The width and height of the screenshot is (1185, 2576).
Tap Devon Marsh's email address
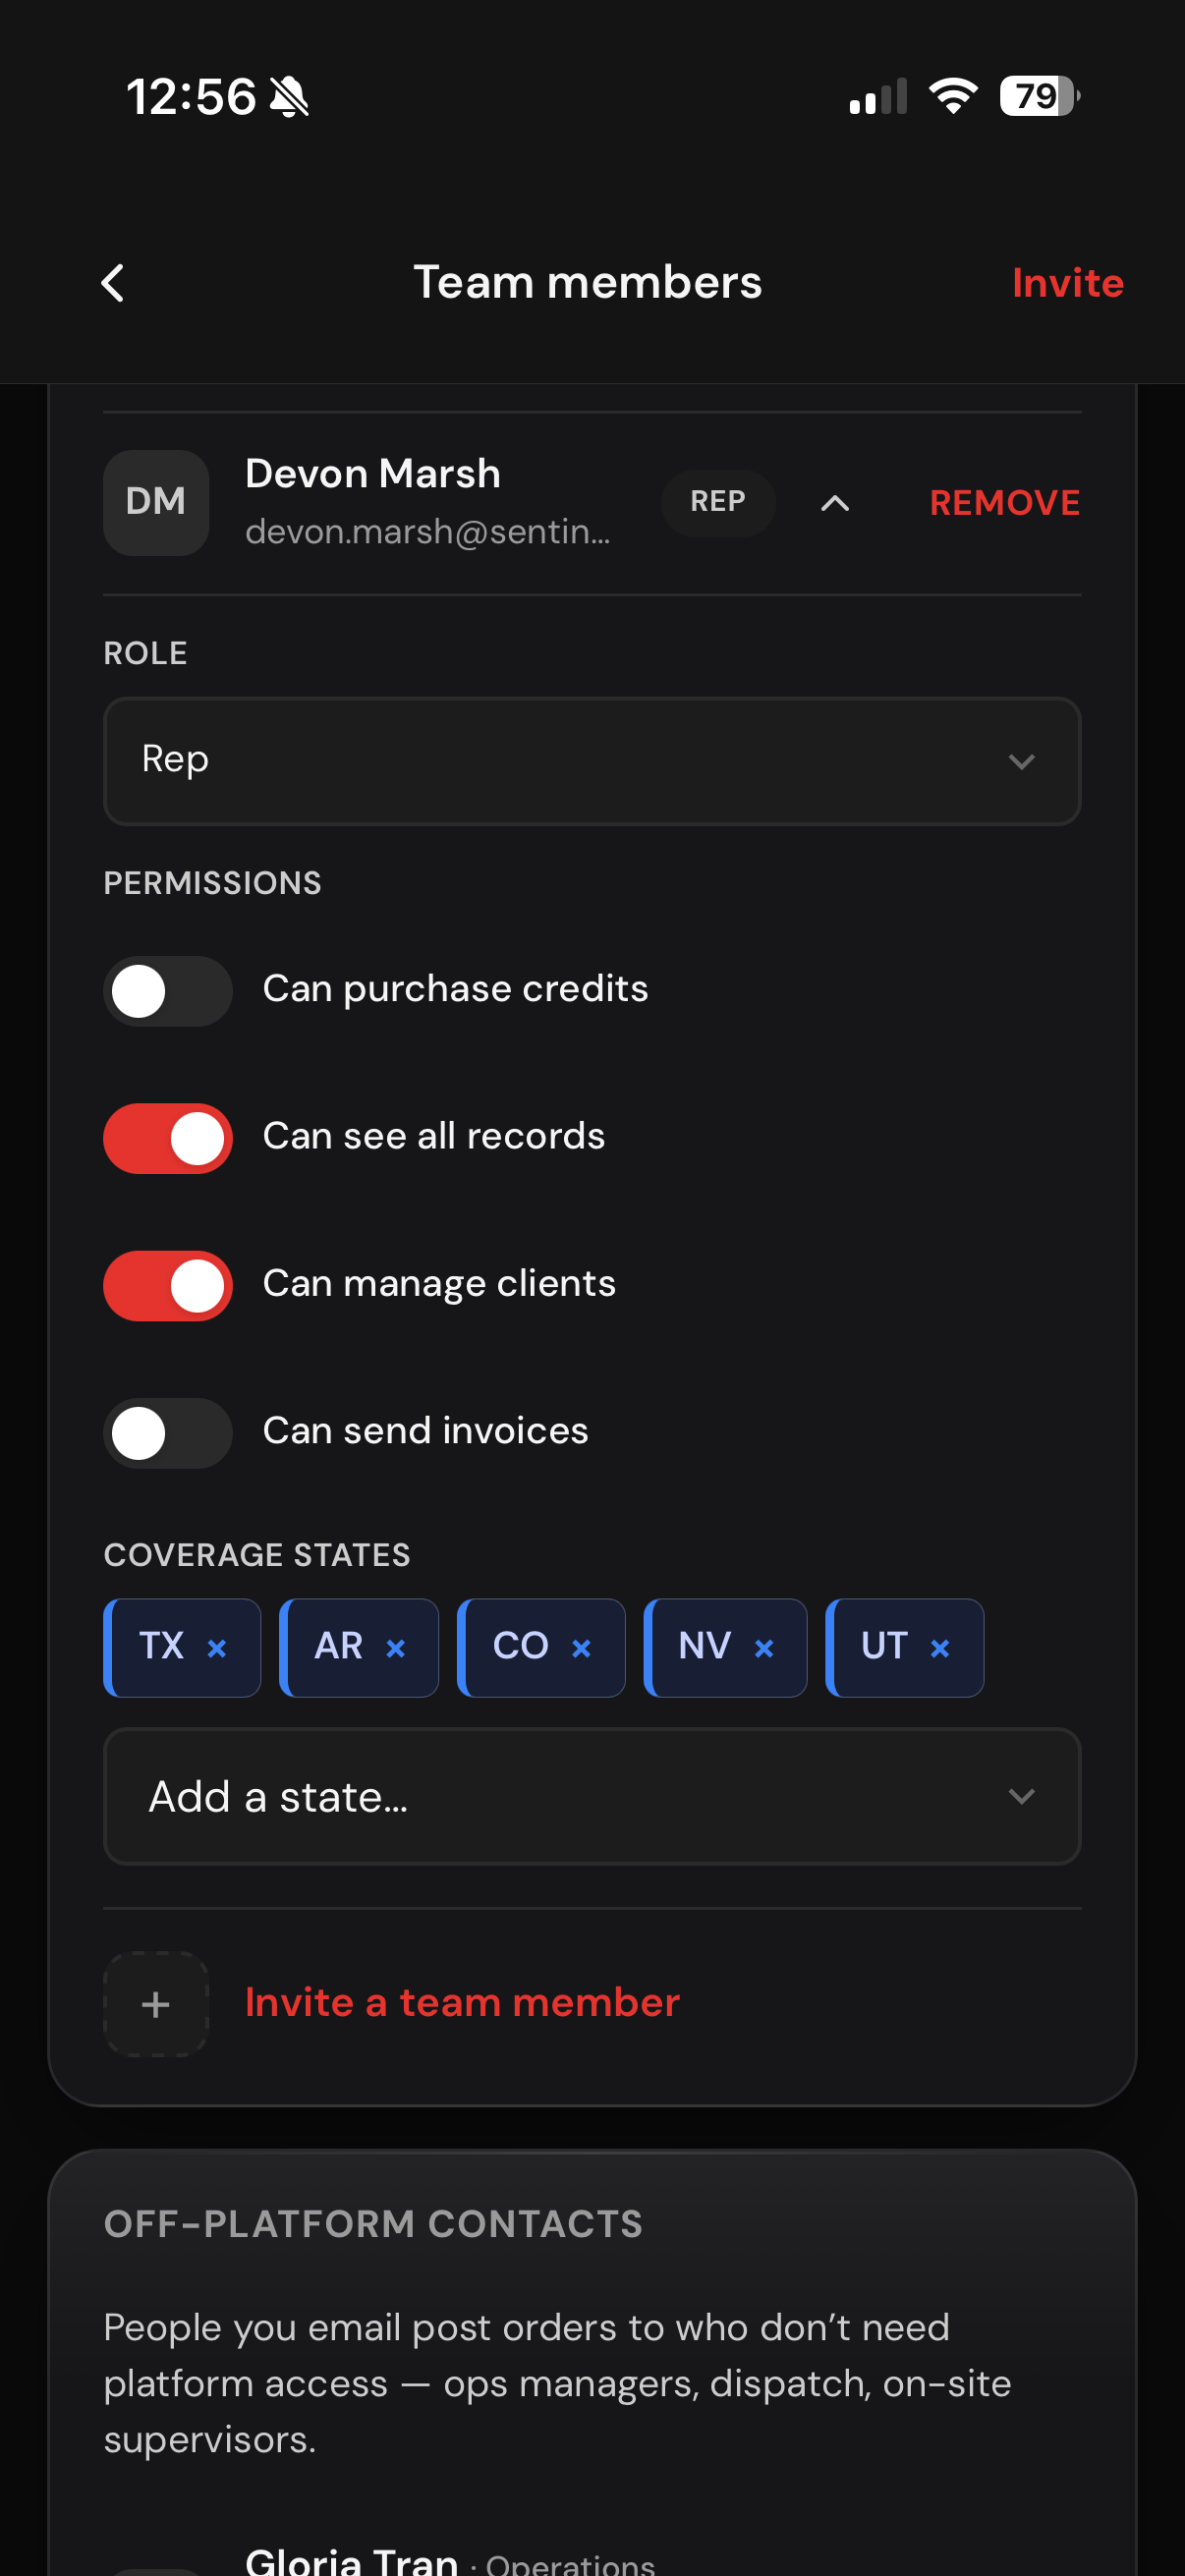[x=428, y=532]
